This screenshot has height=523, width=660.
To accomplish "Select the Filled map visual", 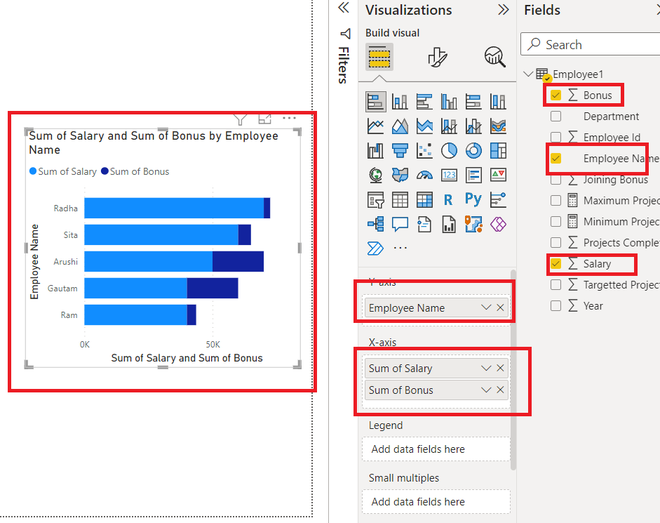I will click(400, 175).
